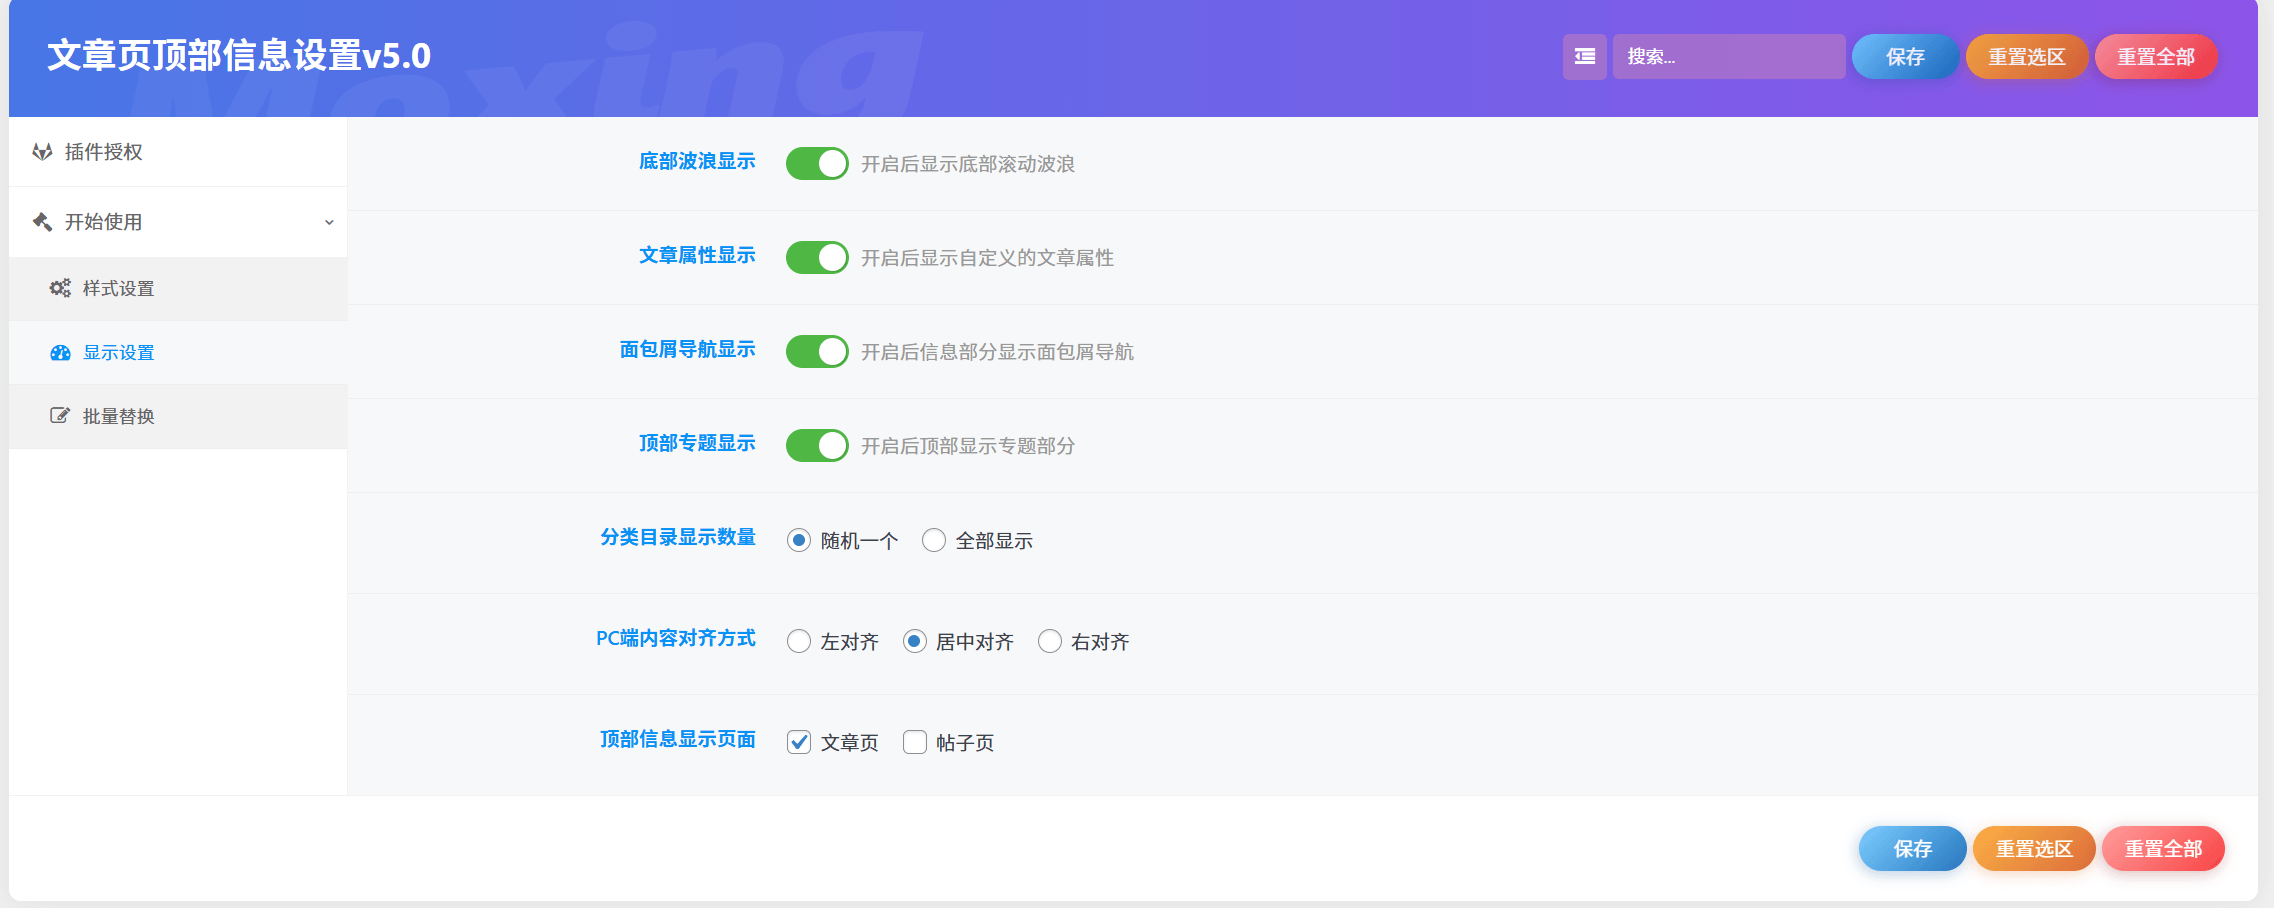The width and height of the screenshot is (2274, 908).
Task: Select the 全部显示 radio option
Action: click(933, 541)
